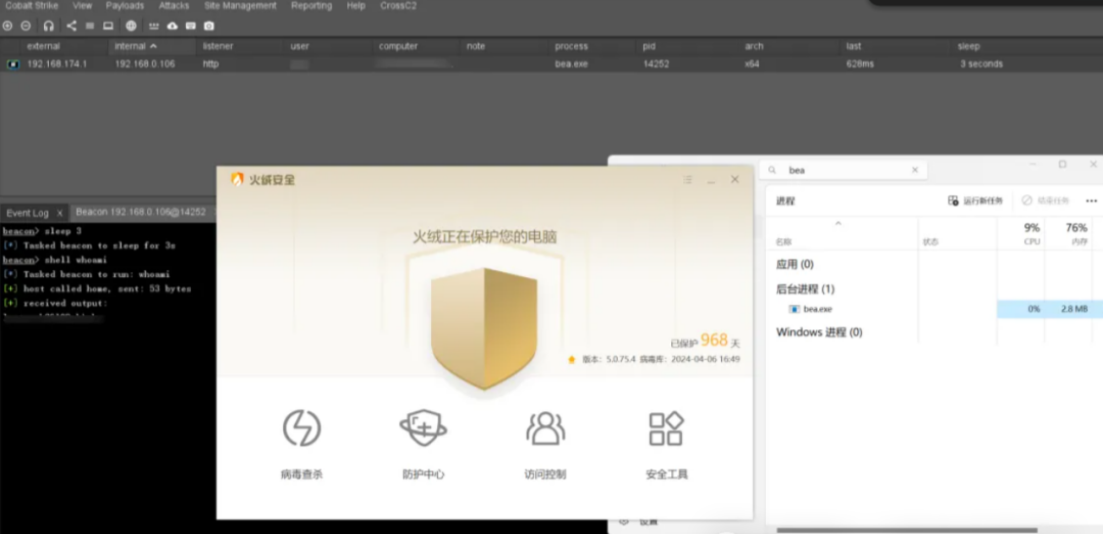Click the keyboard-shaped icon left of cloud icon
1103x534 pixels.
click(154, 26)
